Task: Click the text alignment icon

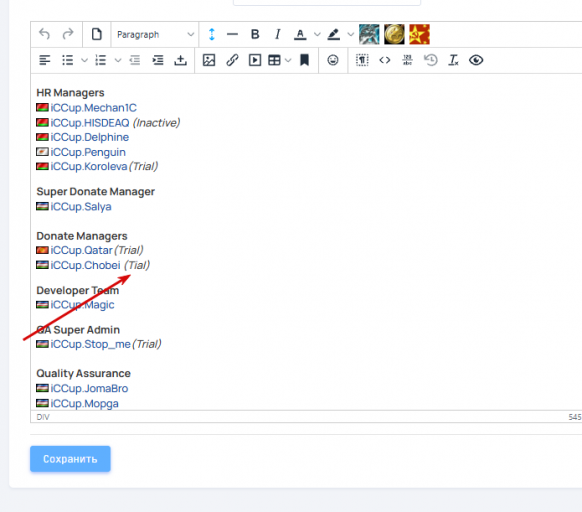Action: 45,60
